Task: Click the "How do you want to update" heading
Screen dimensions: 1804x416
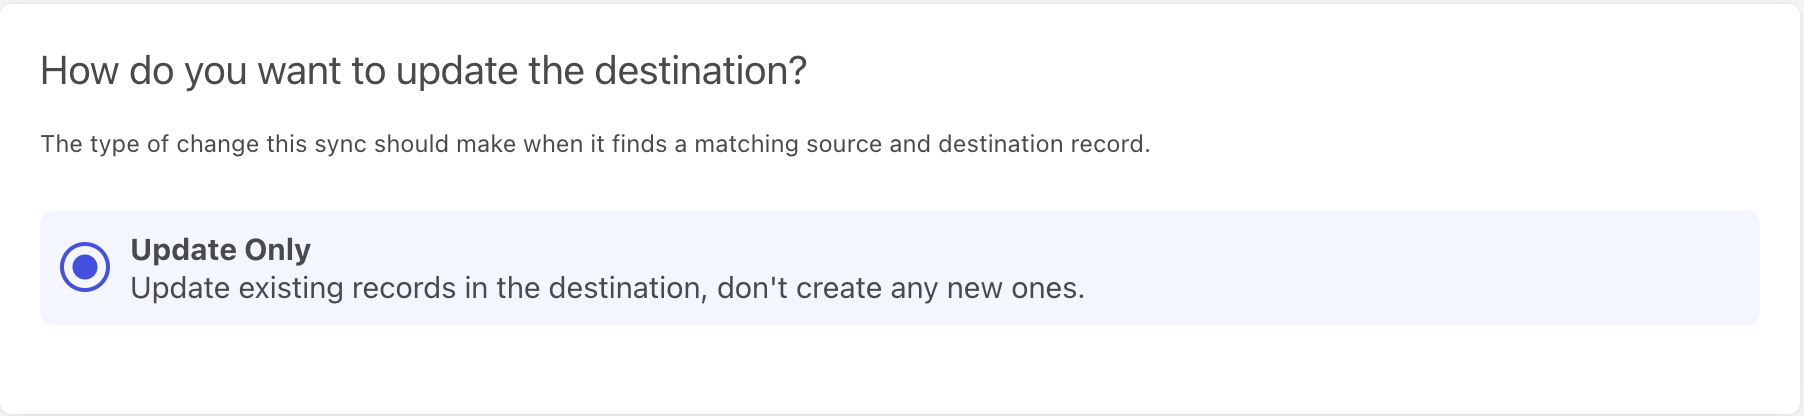Action: (x=423, y=71)
